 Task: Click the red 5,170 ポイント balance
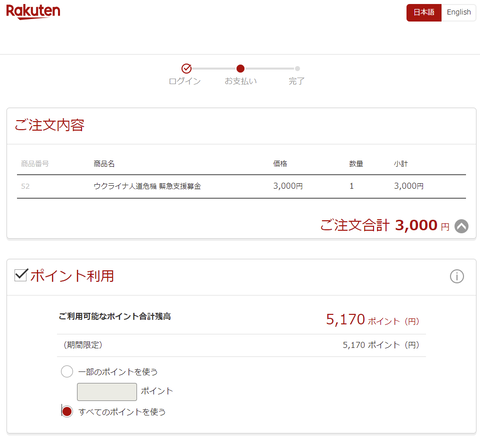(x=372, y=319)
